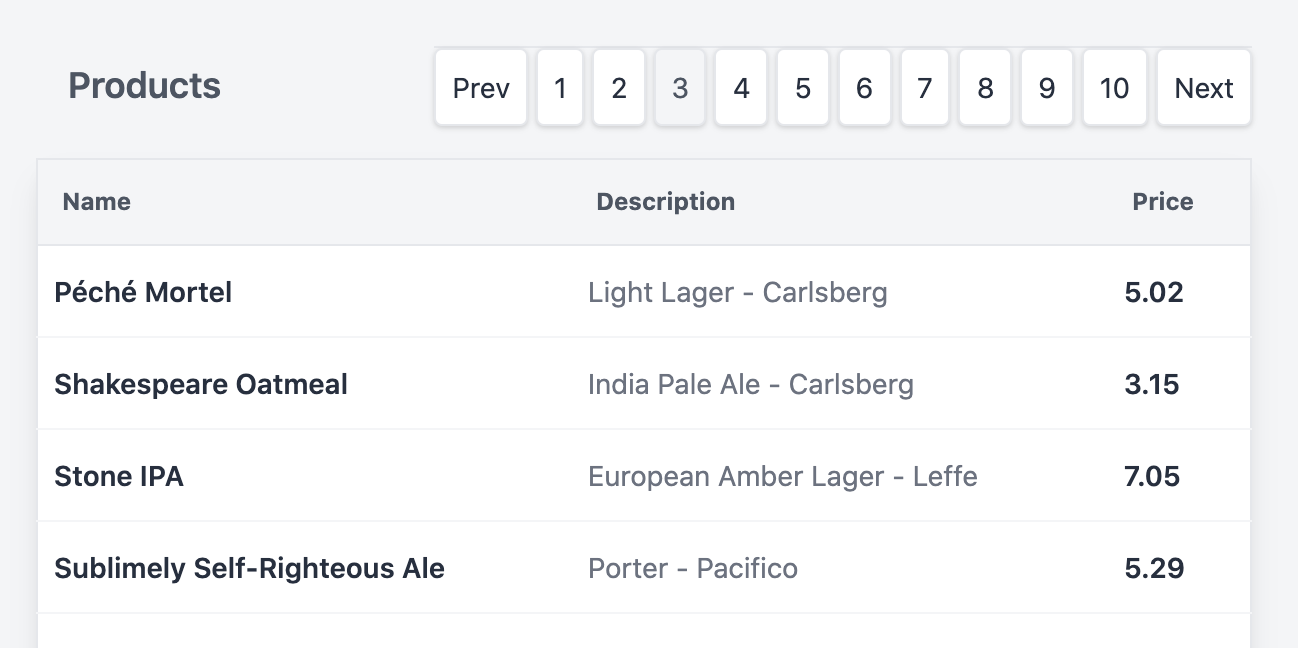Select the current page 3 button
This screenshot has width=1298, height=648.
click(x=680, y=88)
